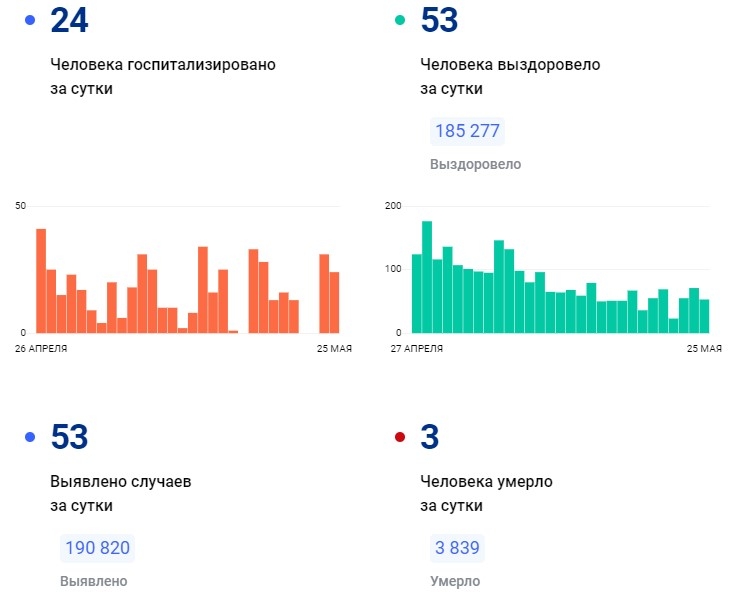Select the 190 820 total detected badge
The width and height of the screenshot is (744, 594).
click(97, 548)
